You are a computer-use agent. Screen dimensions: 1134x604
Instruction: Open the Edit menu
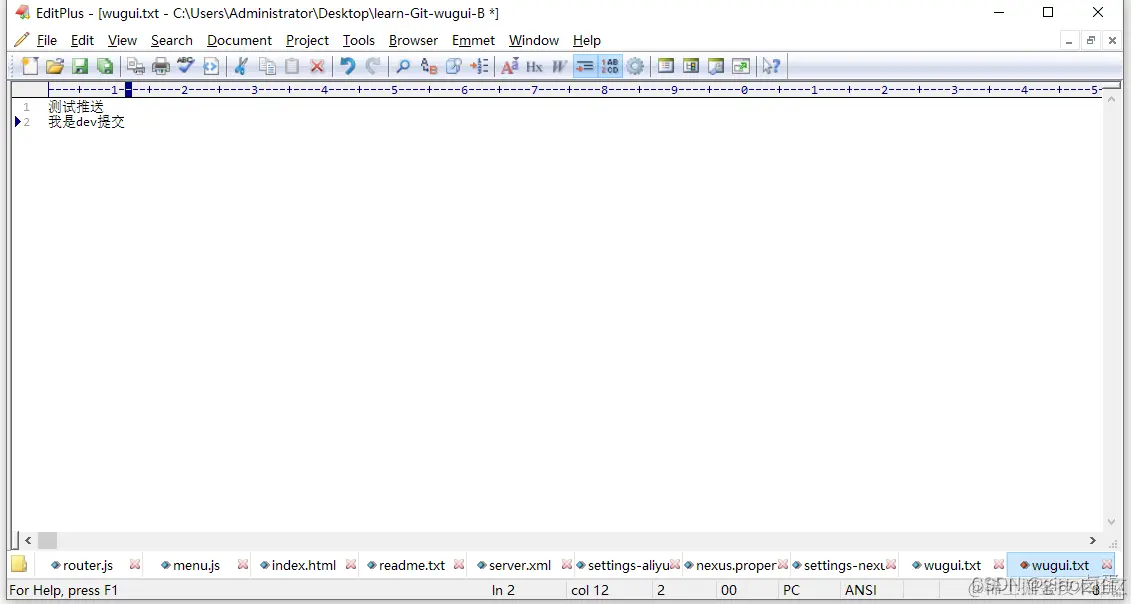pos(82,41)
